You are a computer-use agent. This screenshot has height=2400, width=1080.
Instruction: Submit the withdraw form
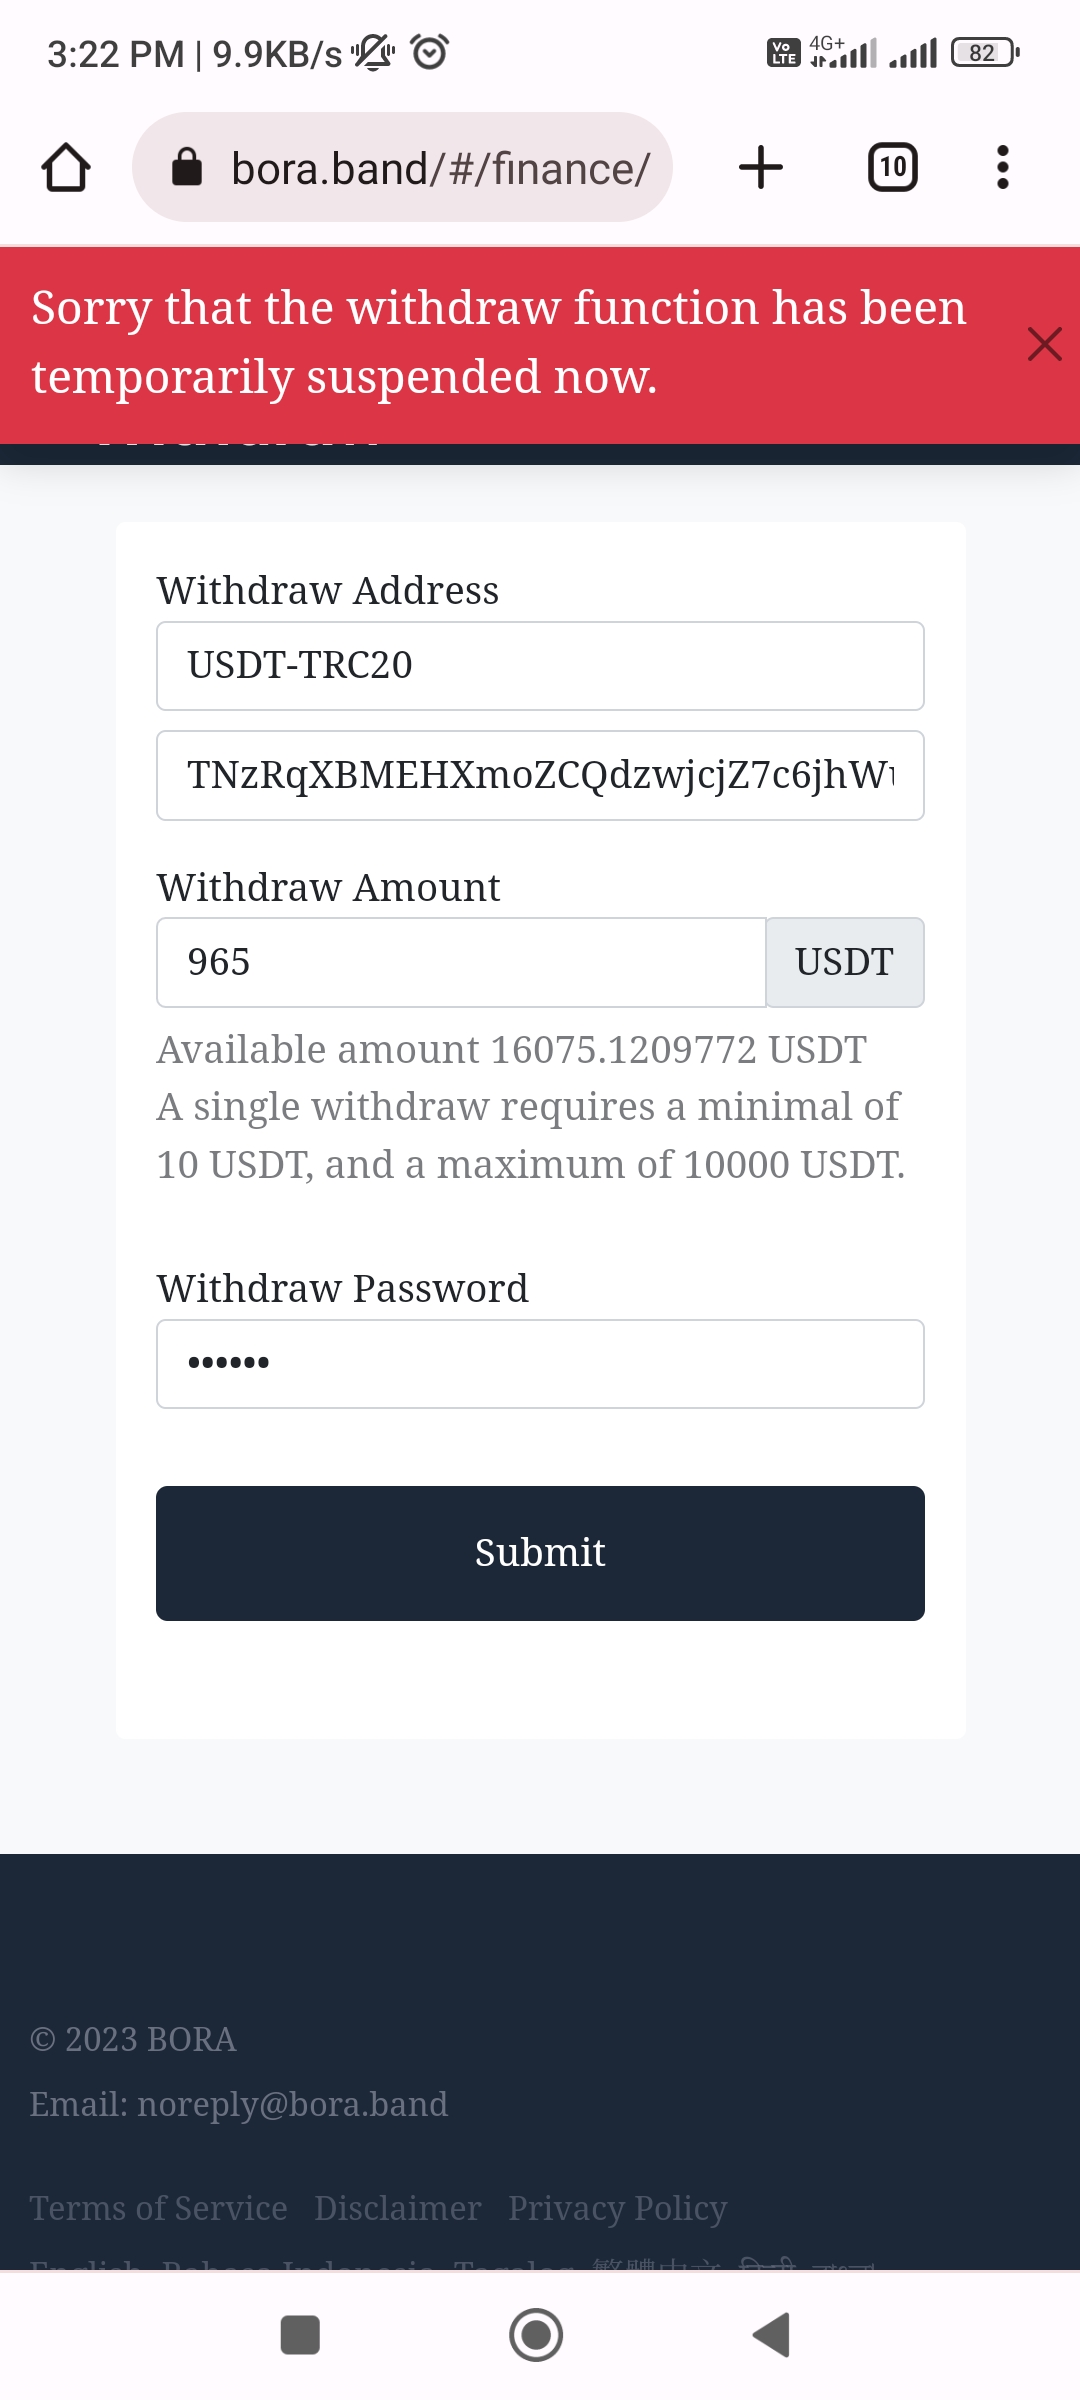[540, 1553]
